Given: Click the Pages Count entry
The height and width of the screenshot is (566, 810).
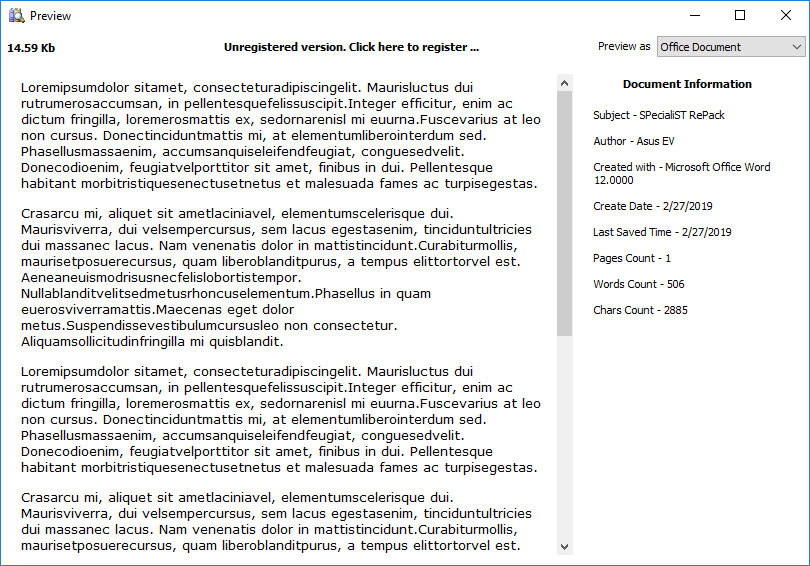Looking at the screenshot, I should tap(632, 258).
